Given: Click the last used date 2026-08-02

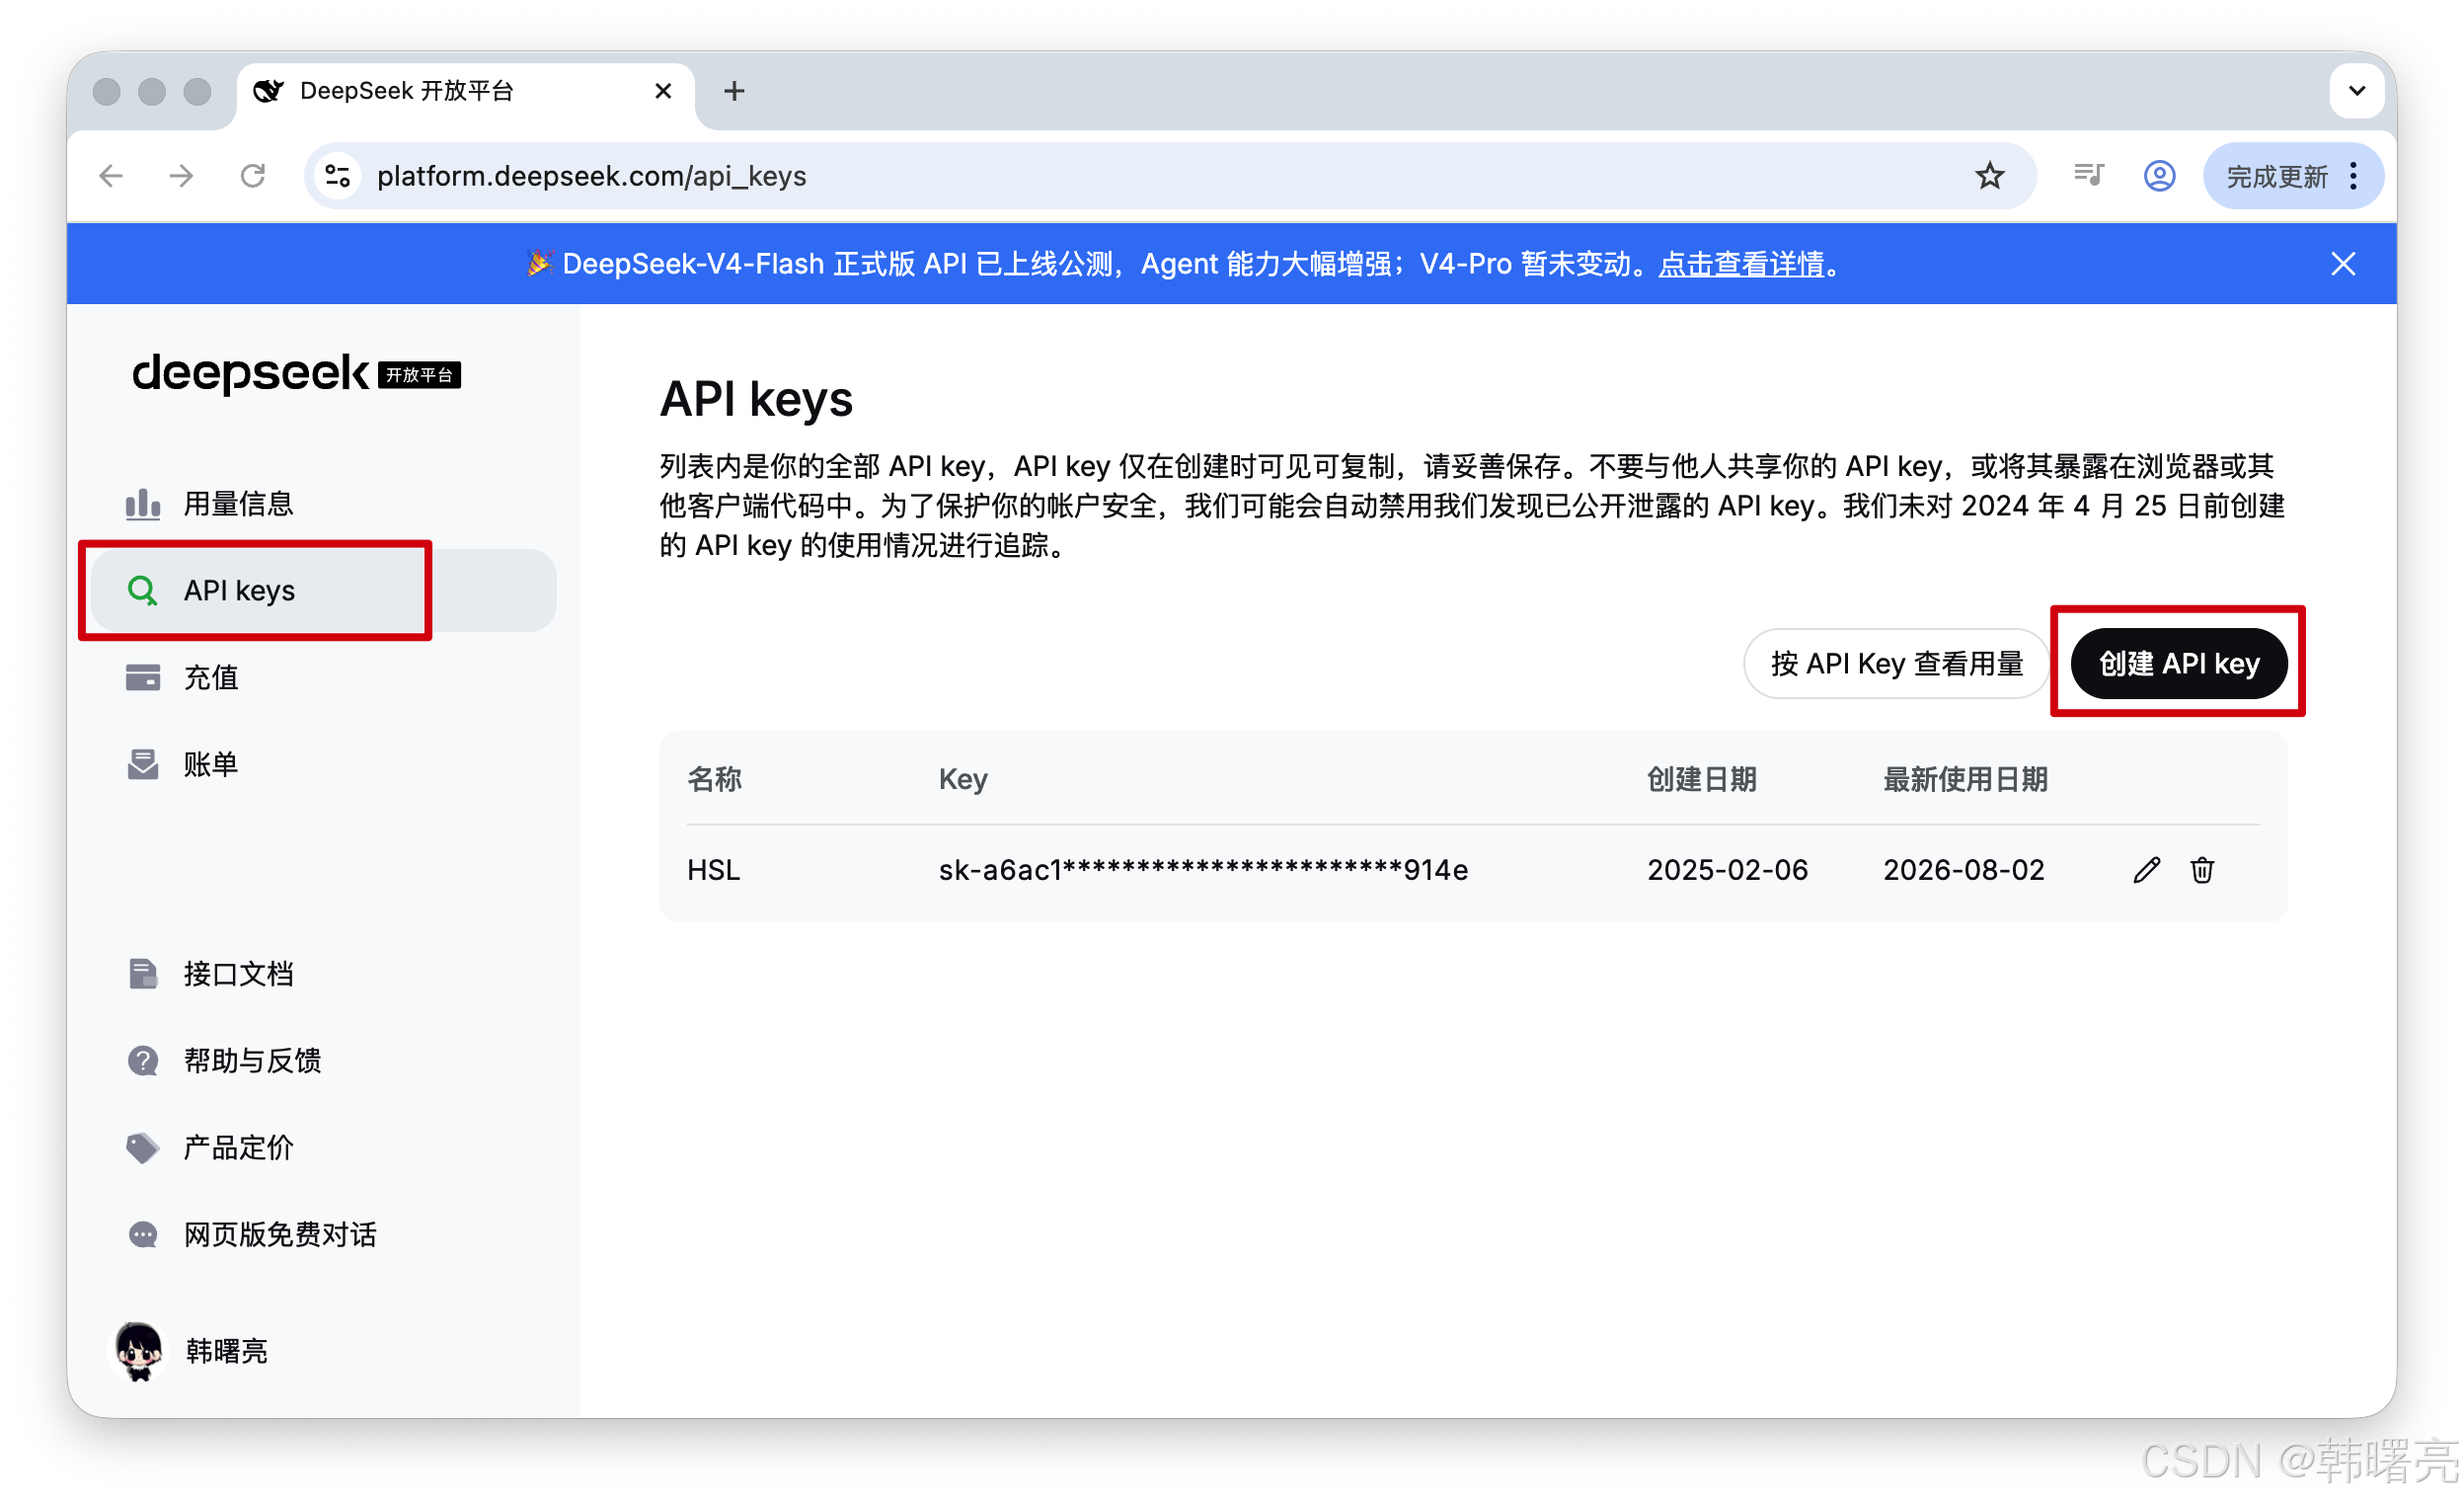Looking at the screenshot, I should pyautogui.click(x=1963, y=870).
